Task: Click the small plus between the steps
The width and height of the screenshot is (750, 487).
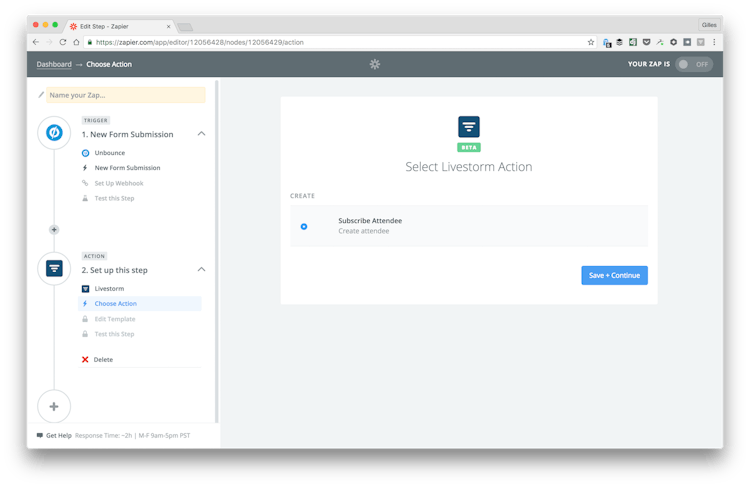Action: (x=54, y=230)
